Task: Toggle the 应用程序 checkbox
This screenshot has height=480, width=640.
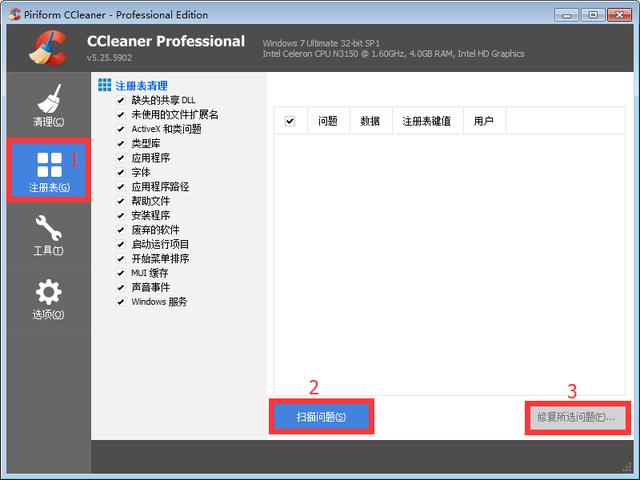Action: coord(121,158)
